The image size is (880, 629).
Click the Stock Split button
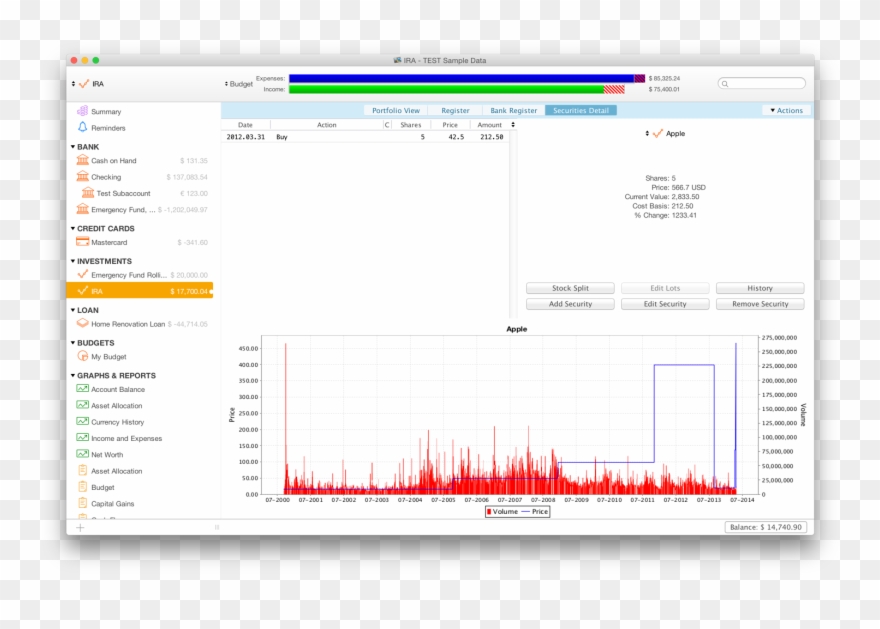click(x=570, y=288)
